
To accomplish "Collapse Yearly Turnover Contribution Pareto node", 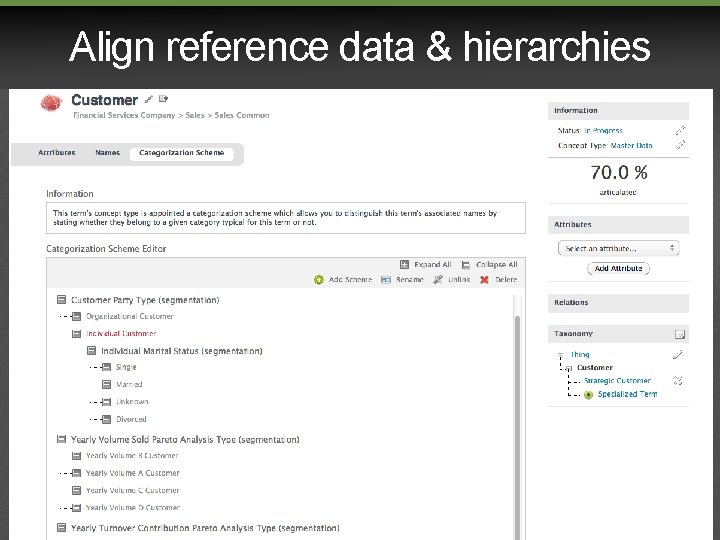I will click(x=61, y=528).
